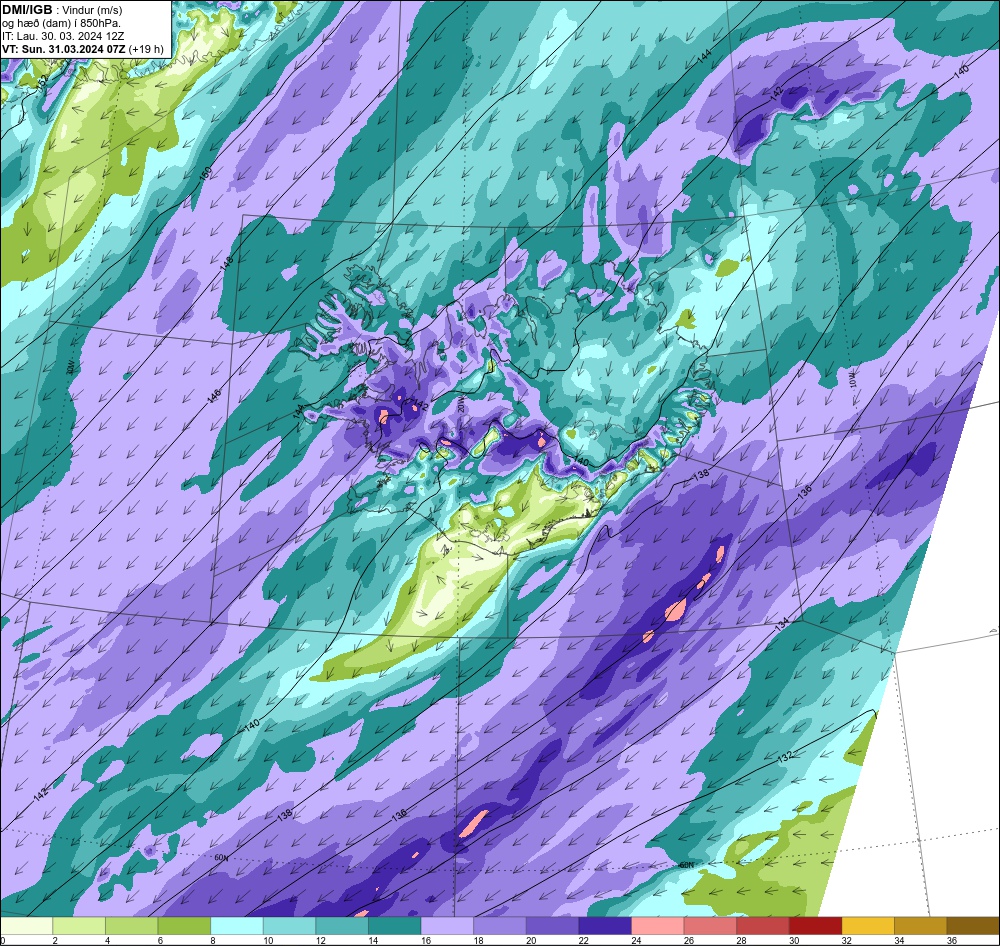Click the '134' contour label on the map
The image size is (1000, 946).
coord(782,625)
